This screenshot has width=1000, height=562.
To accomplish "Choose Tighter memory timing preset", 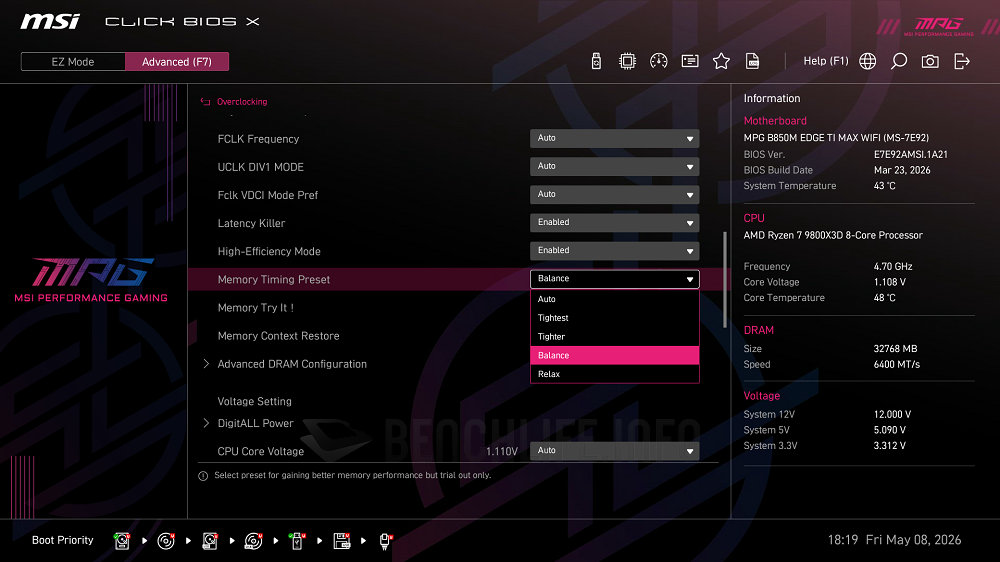I will pyautogui.click(x=614, y=337).
